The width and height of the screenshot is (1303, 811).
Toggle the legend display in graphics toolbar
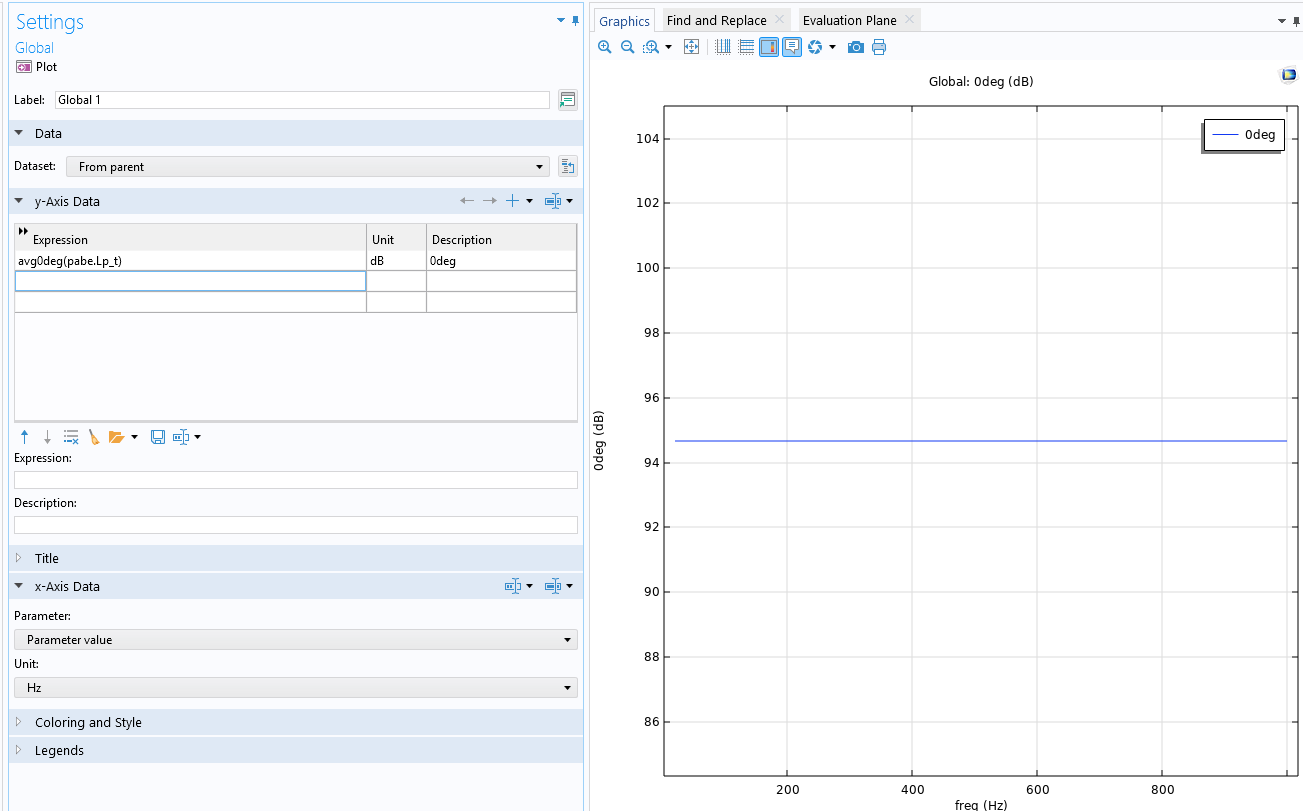pos(769,47)
